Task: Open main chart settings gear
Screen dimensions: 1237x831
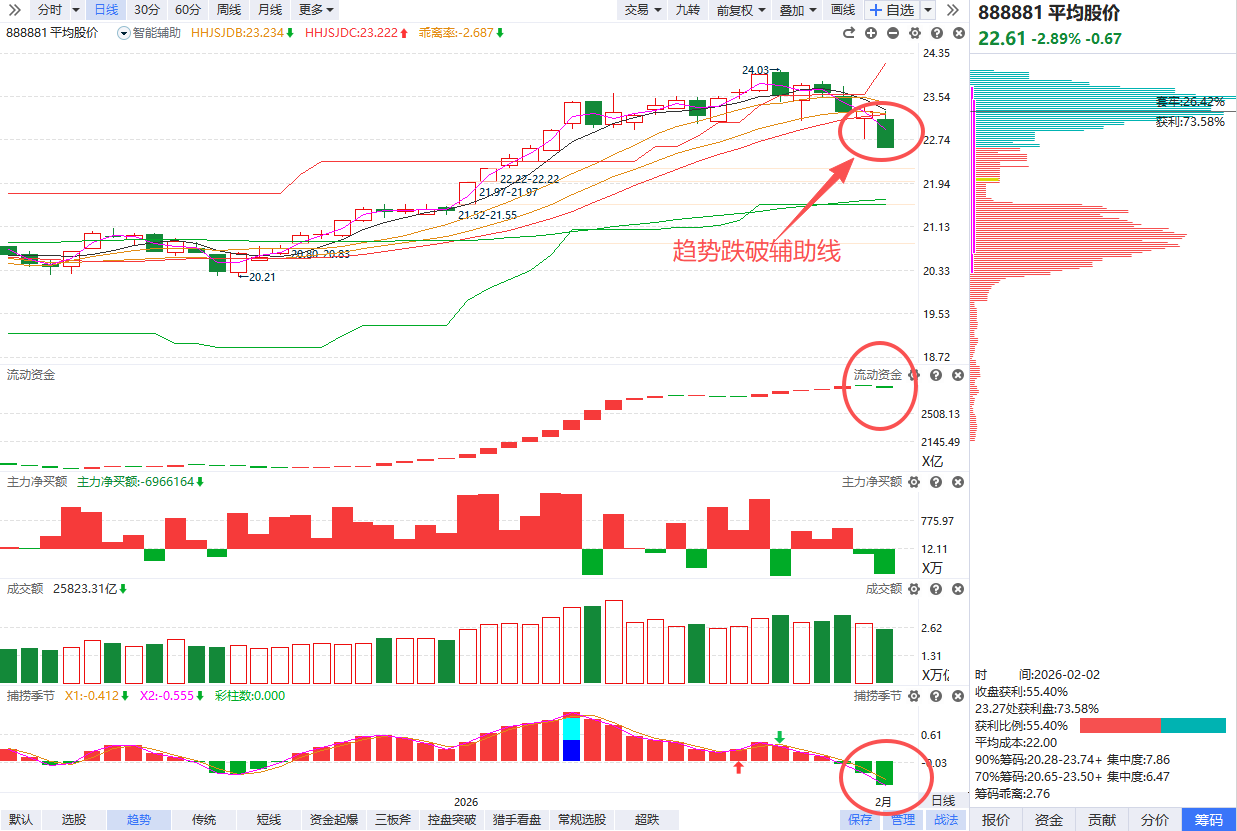Action: pyautogui.click(x=914, y=33)
